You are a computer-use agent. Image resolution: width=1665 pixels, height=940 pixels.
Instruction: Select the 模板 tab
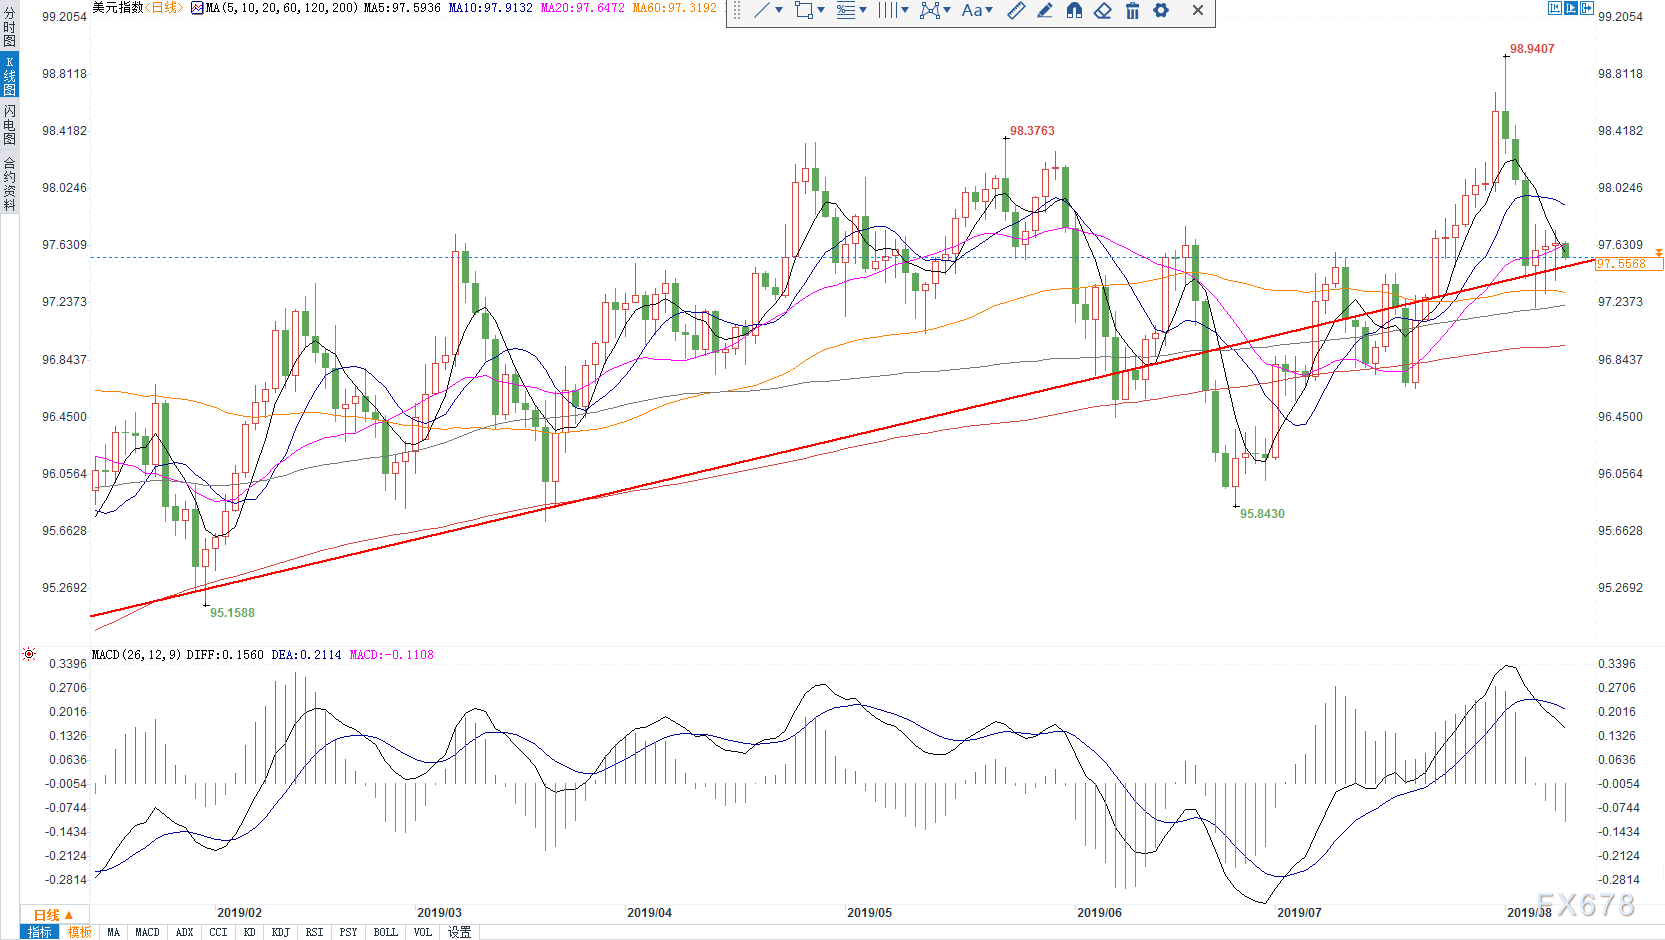click(x=79, y=932)
